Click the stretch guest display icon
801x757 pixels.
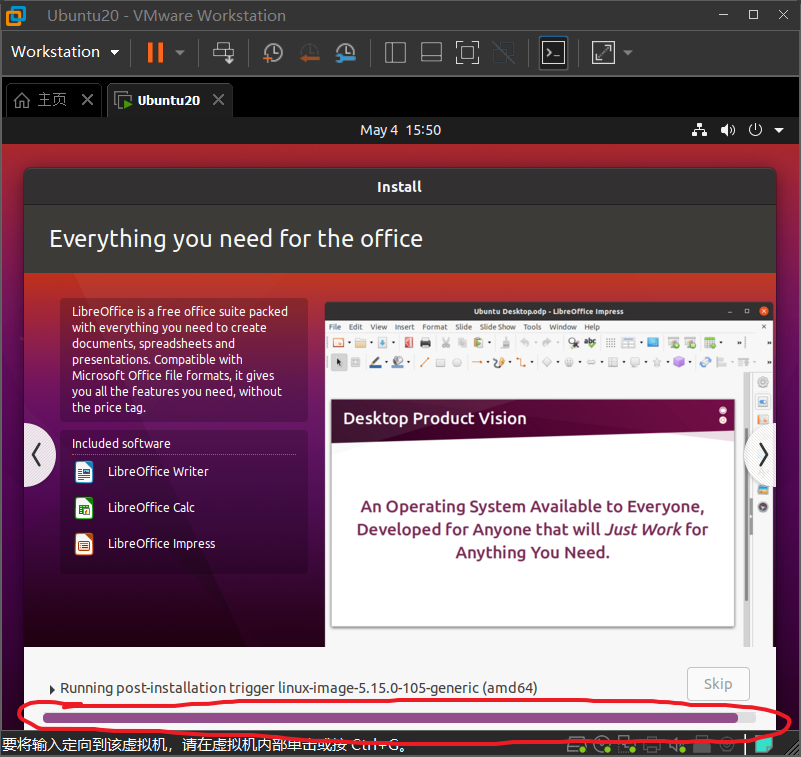pos(603,53)
